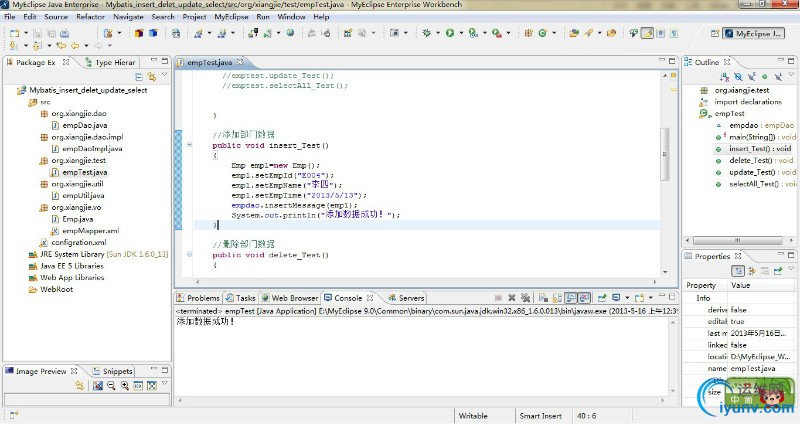Open Package Explorer view menu triangle
800x424 pixels.
(164, 76)
